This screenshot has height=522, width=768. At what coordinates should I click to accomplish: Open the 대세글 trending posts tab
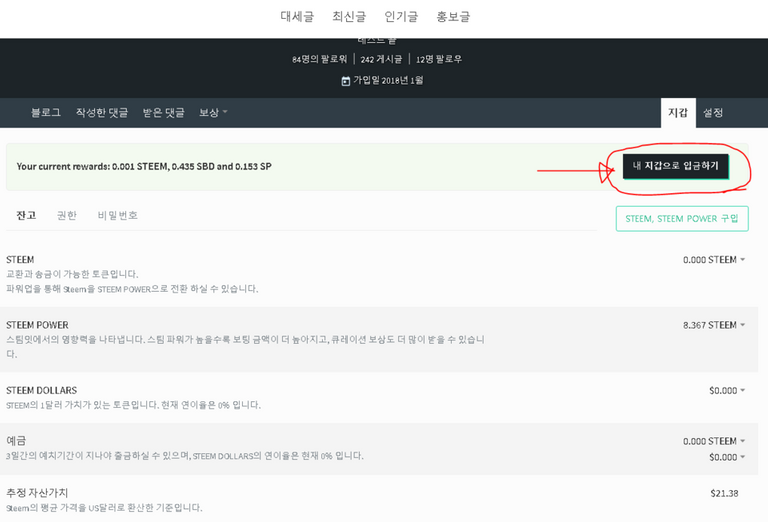297,16
